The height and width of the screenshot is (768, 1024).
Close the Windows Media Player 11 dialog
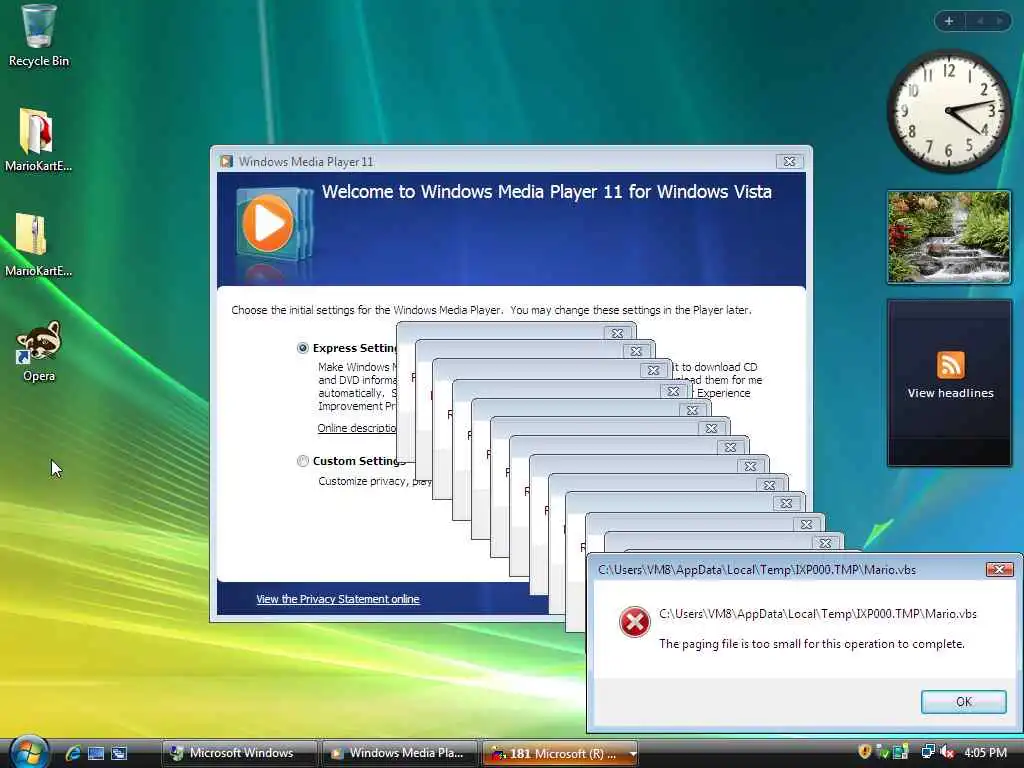(x=789, y=161)
